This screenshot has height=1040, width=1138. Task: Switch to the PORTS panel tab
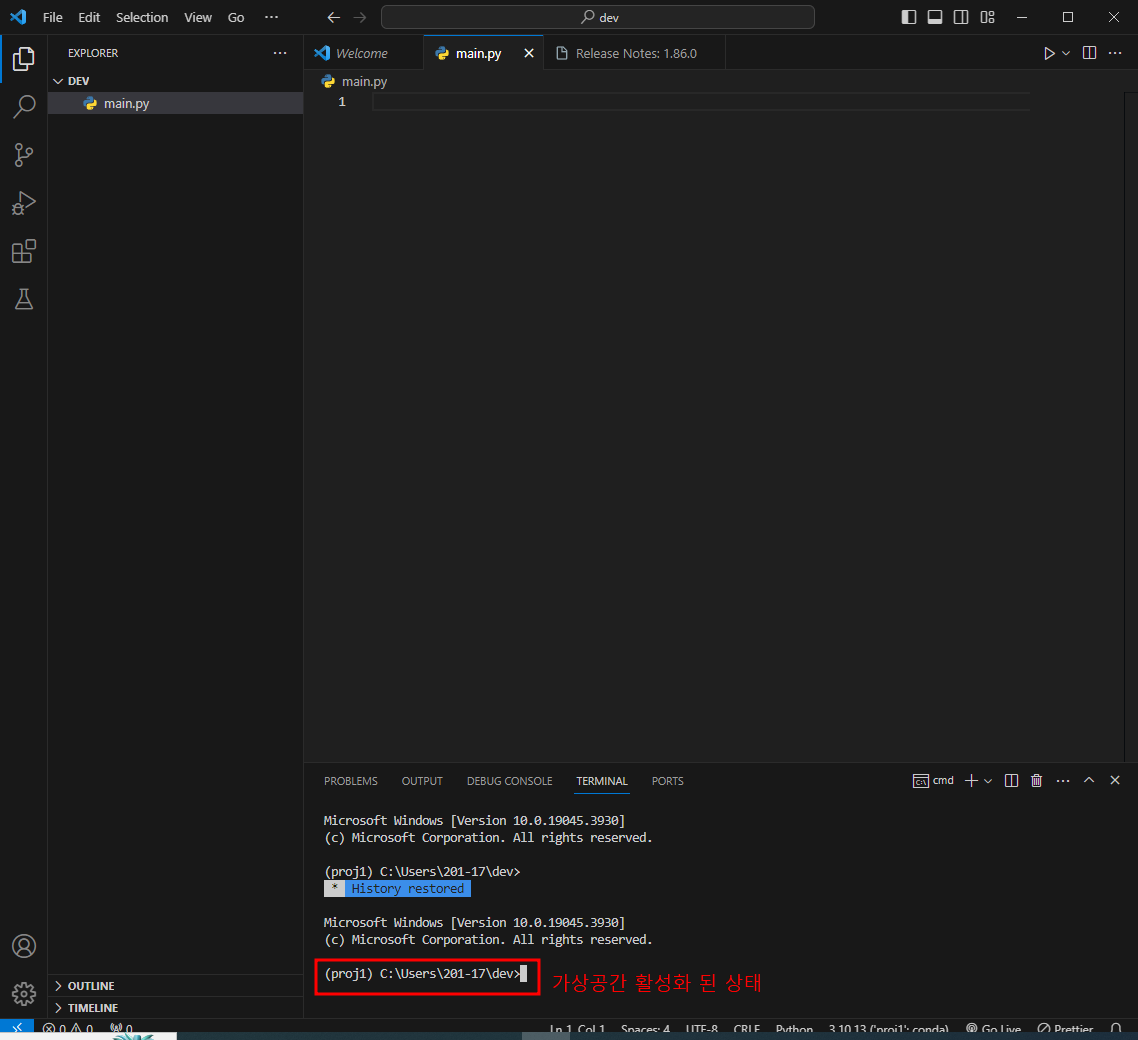pyautogui.click(x=668, y=781)
